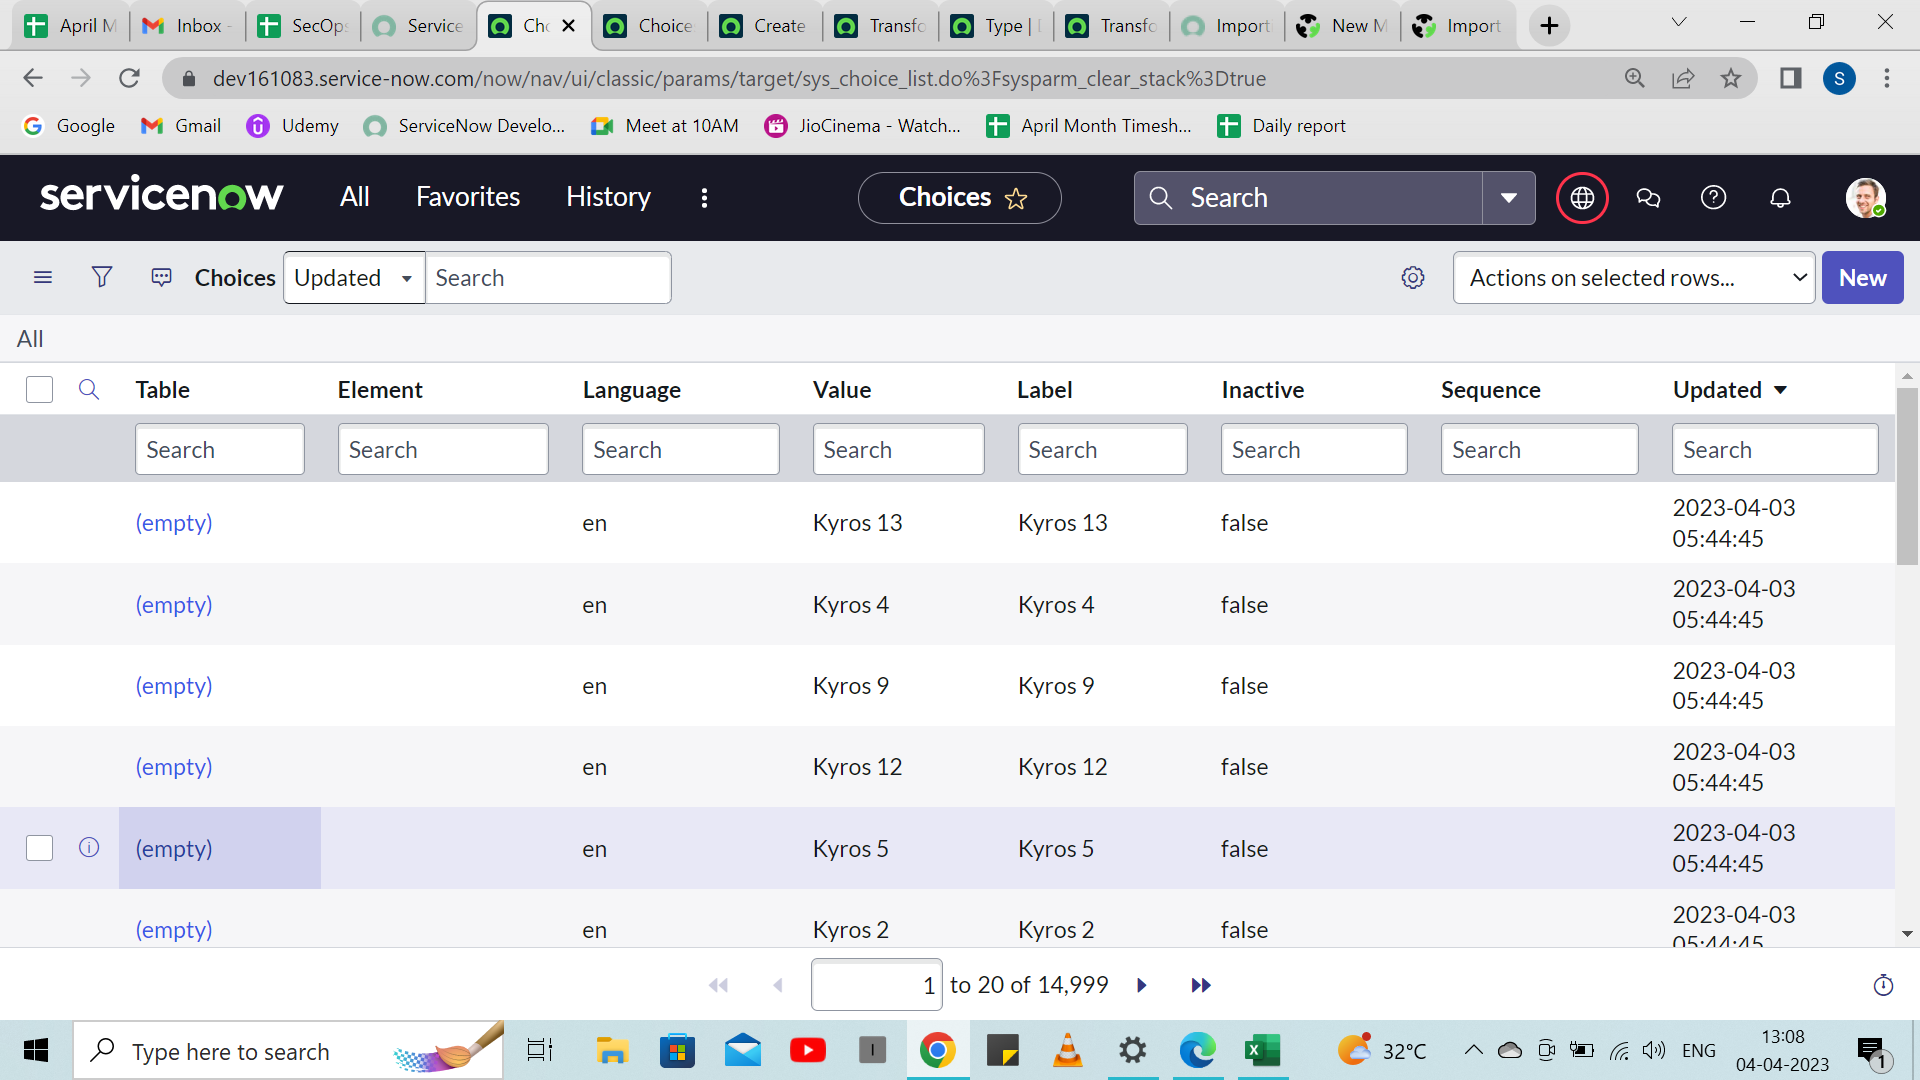Open the Favorites menu
Image resolution: width=1920 pixels, height=1080 pixels.
(468, 197)
